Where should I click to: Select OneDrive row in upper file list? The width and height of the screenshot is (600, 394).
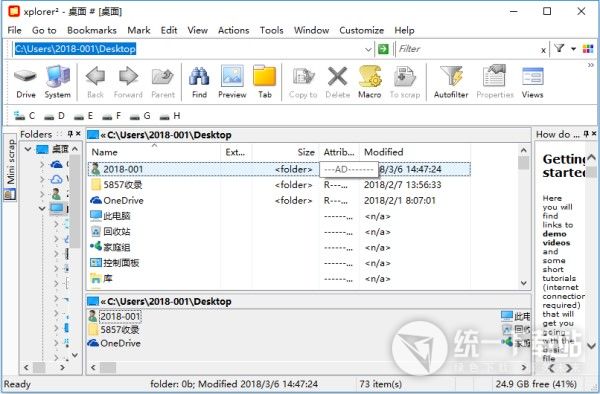coord(279,200)
